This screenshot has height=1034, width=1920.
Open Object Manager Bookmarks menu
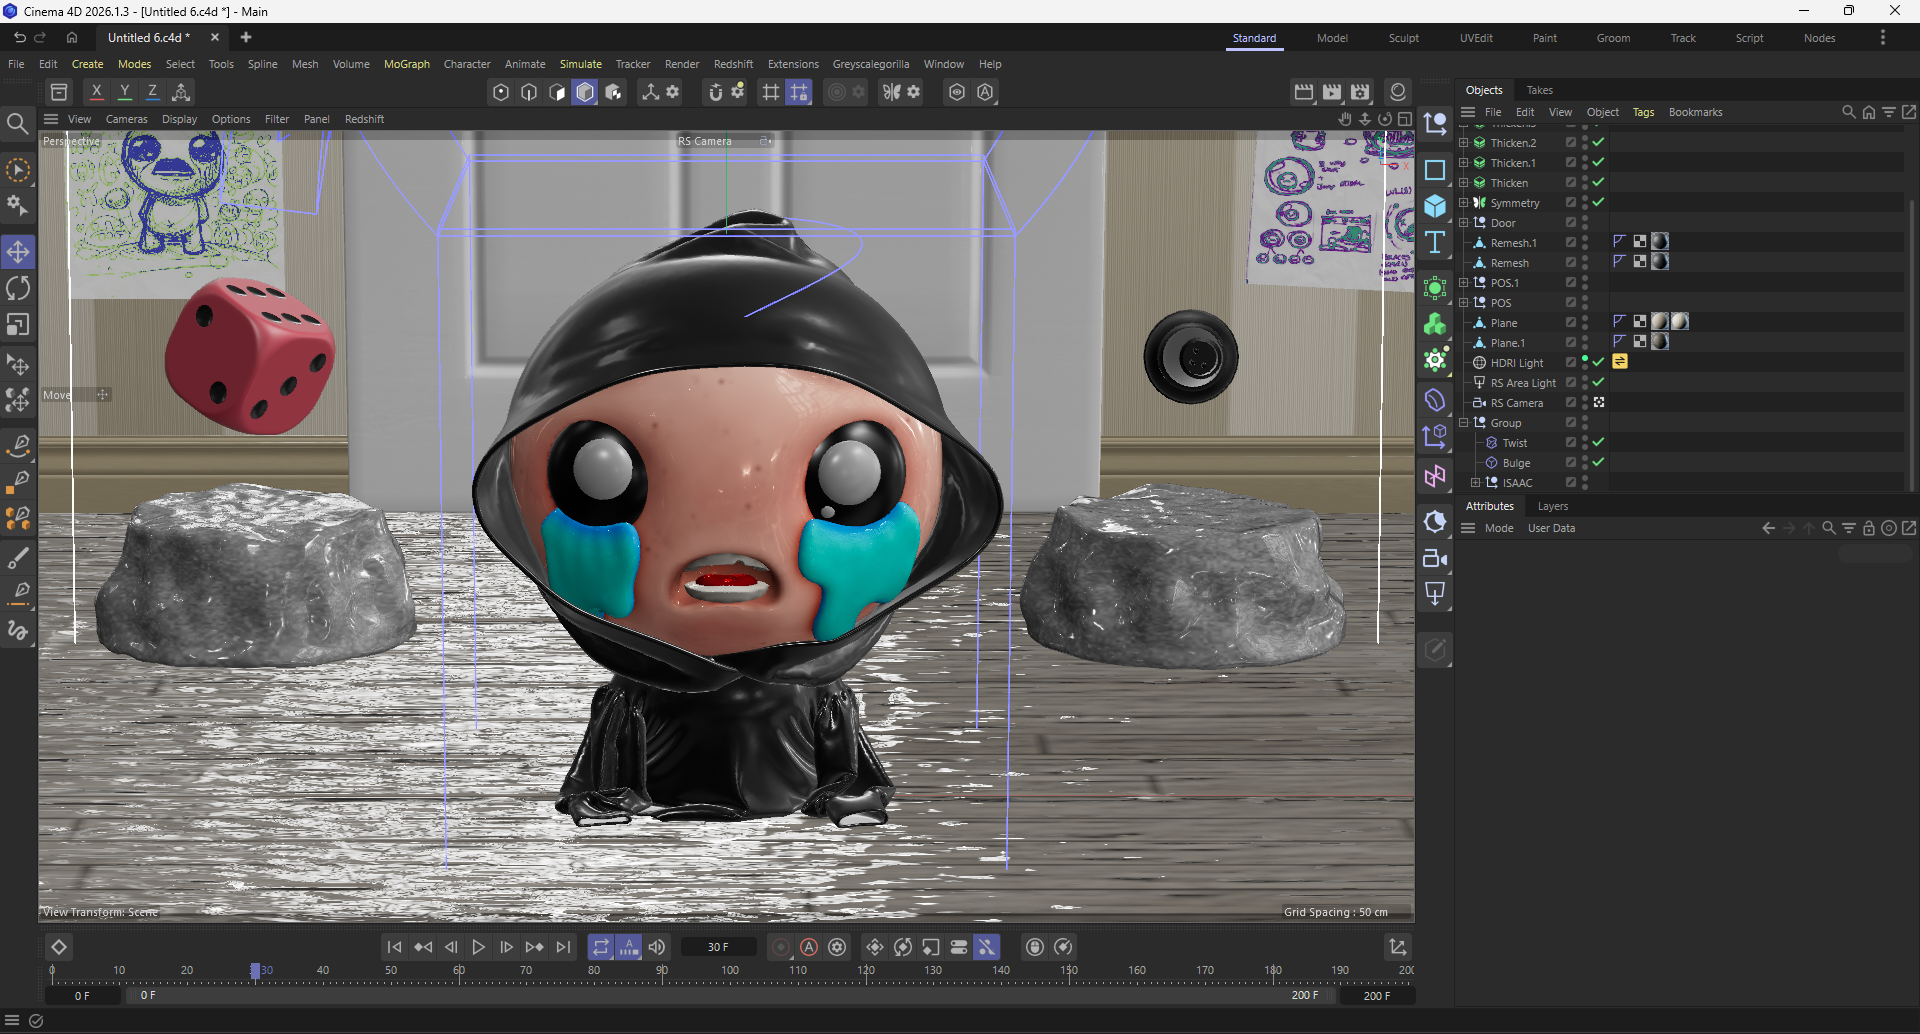(x=1695, y=112)
